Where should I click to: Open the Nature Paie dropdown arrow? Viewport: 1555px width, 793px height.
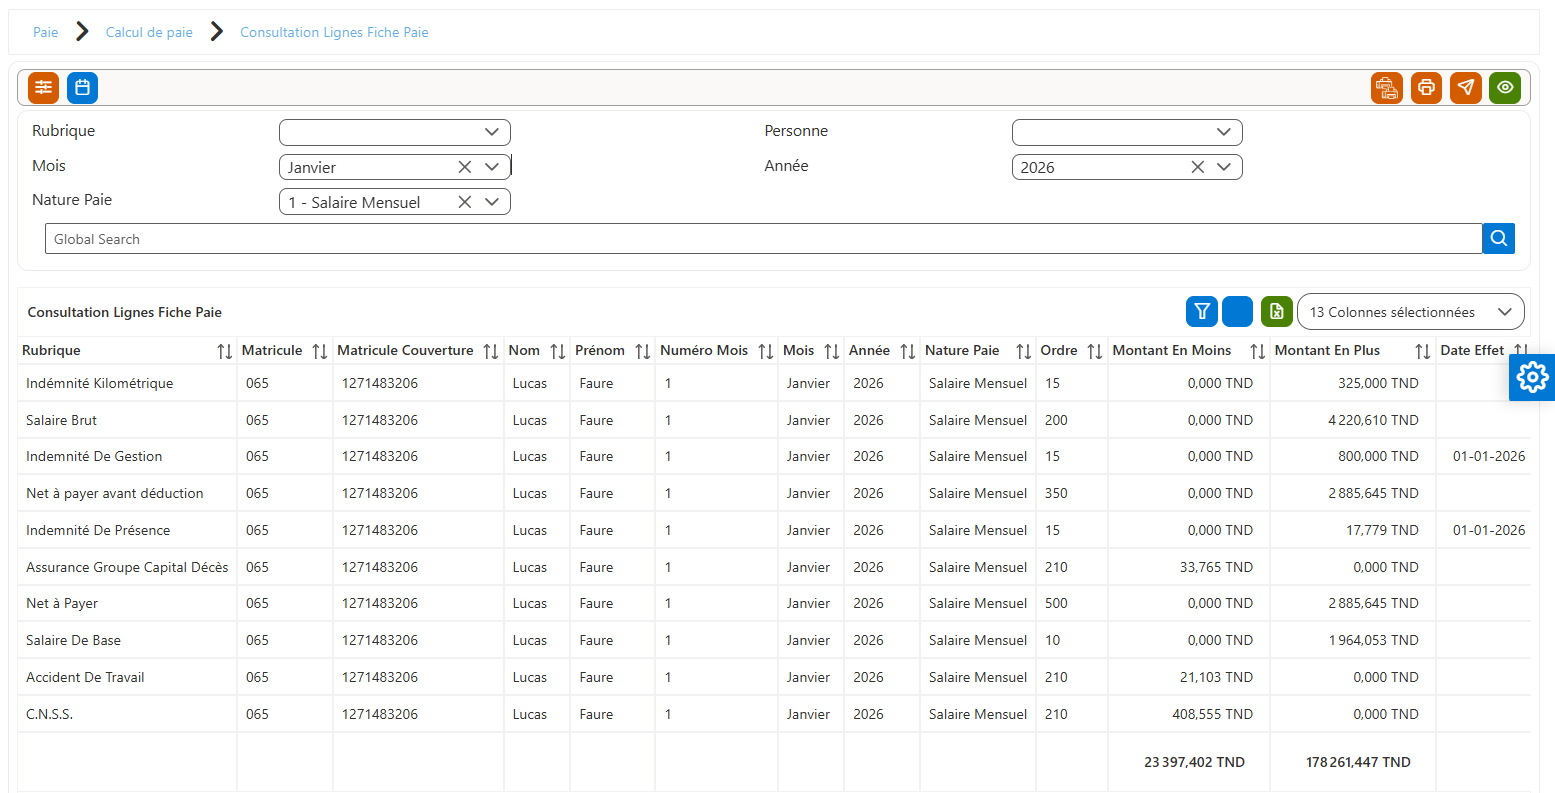[492, 202]
